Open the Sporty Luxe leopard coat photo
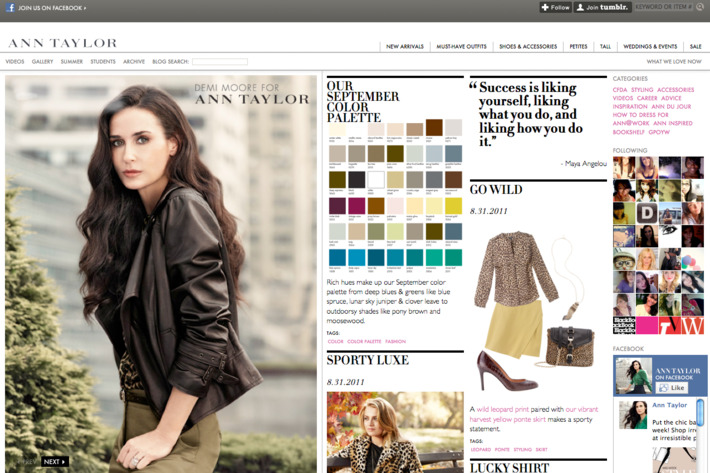 coord(395,432)
